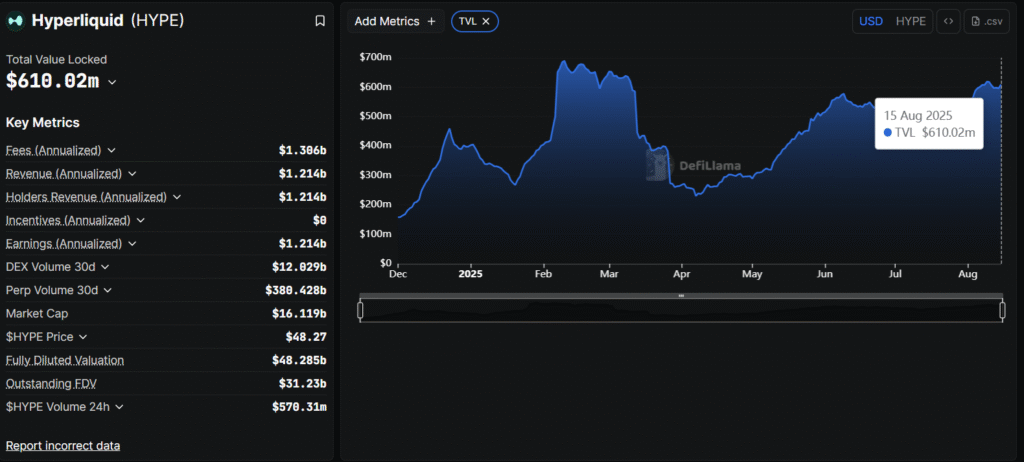Click the right handle of range slider
Viewport: 1024px width, 462px height.
(x=1002, y=310)
